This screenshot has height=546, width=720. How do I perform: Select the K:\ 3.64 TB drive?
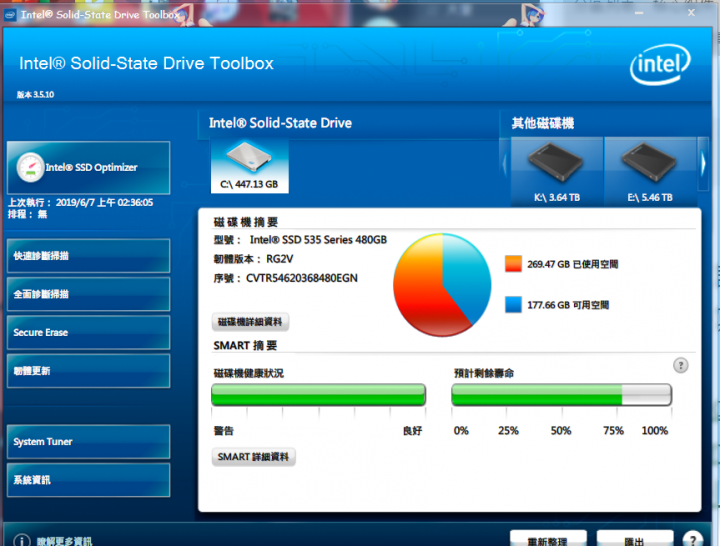tap(557, 171)
